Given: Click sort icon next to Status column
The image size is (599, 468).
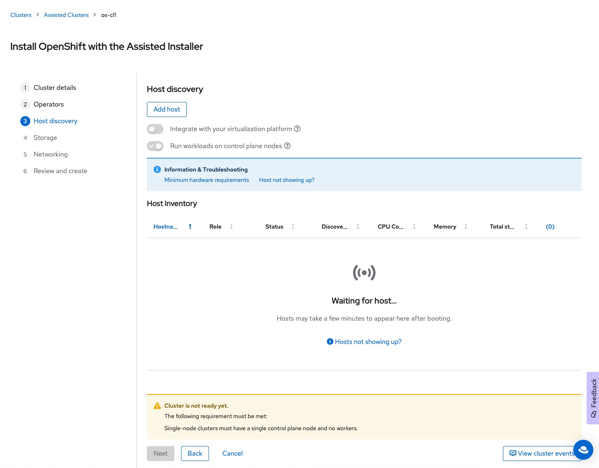Looking at the screenshot, I should pyautogui.click(x=293, y=227).
